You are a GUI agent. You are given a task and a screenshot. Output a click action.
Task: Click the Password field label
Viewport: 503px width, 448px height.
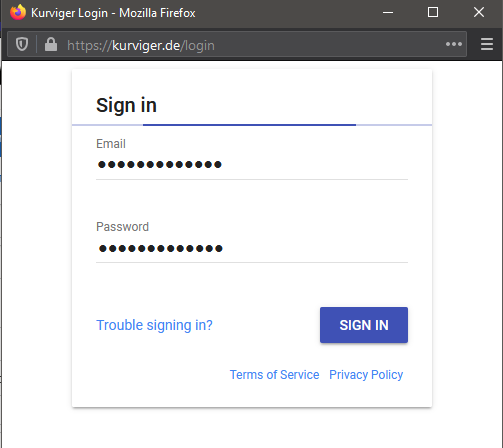122,227
